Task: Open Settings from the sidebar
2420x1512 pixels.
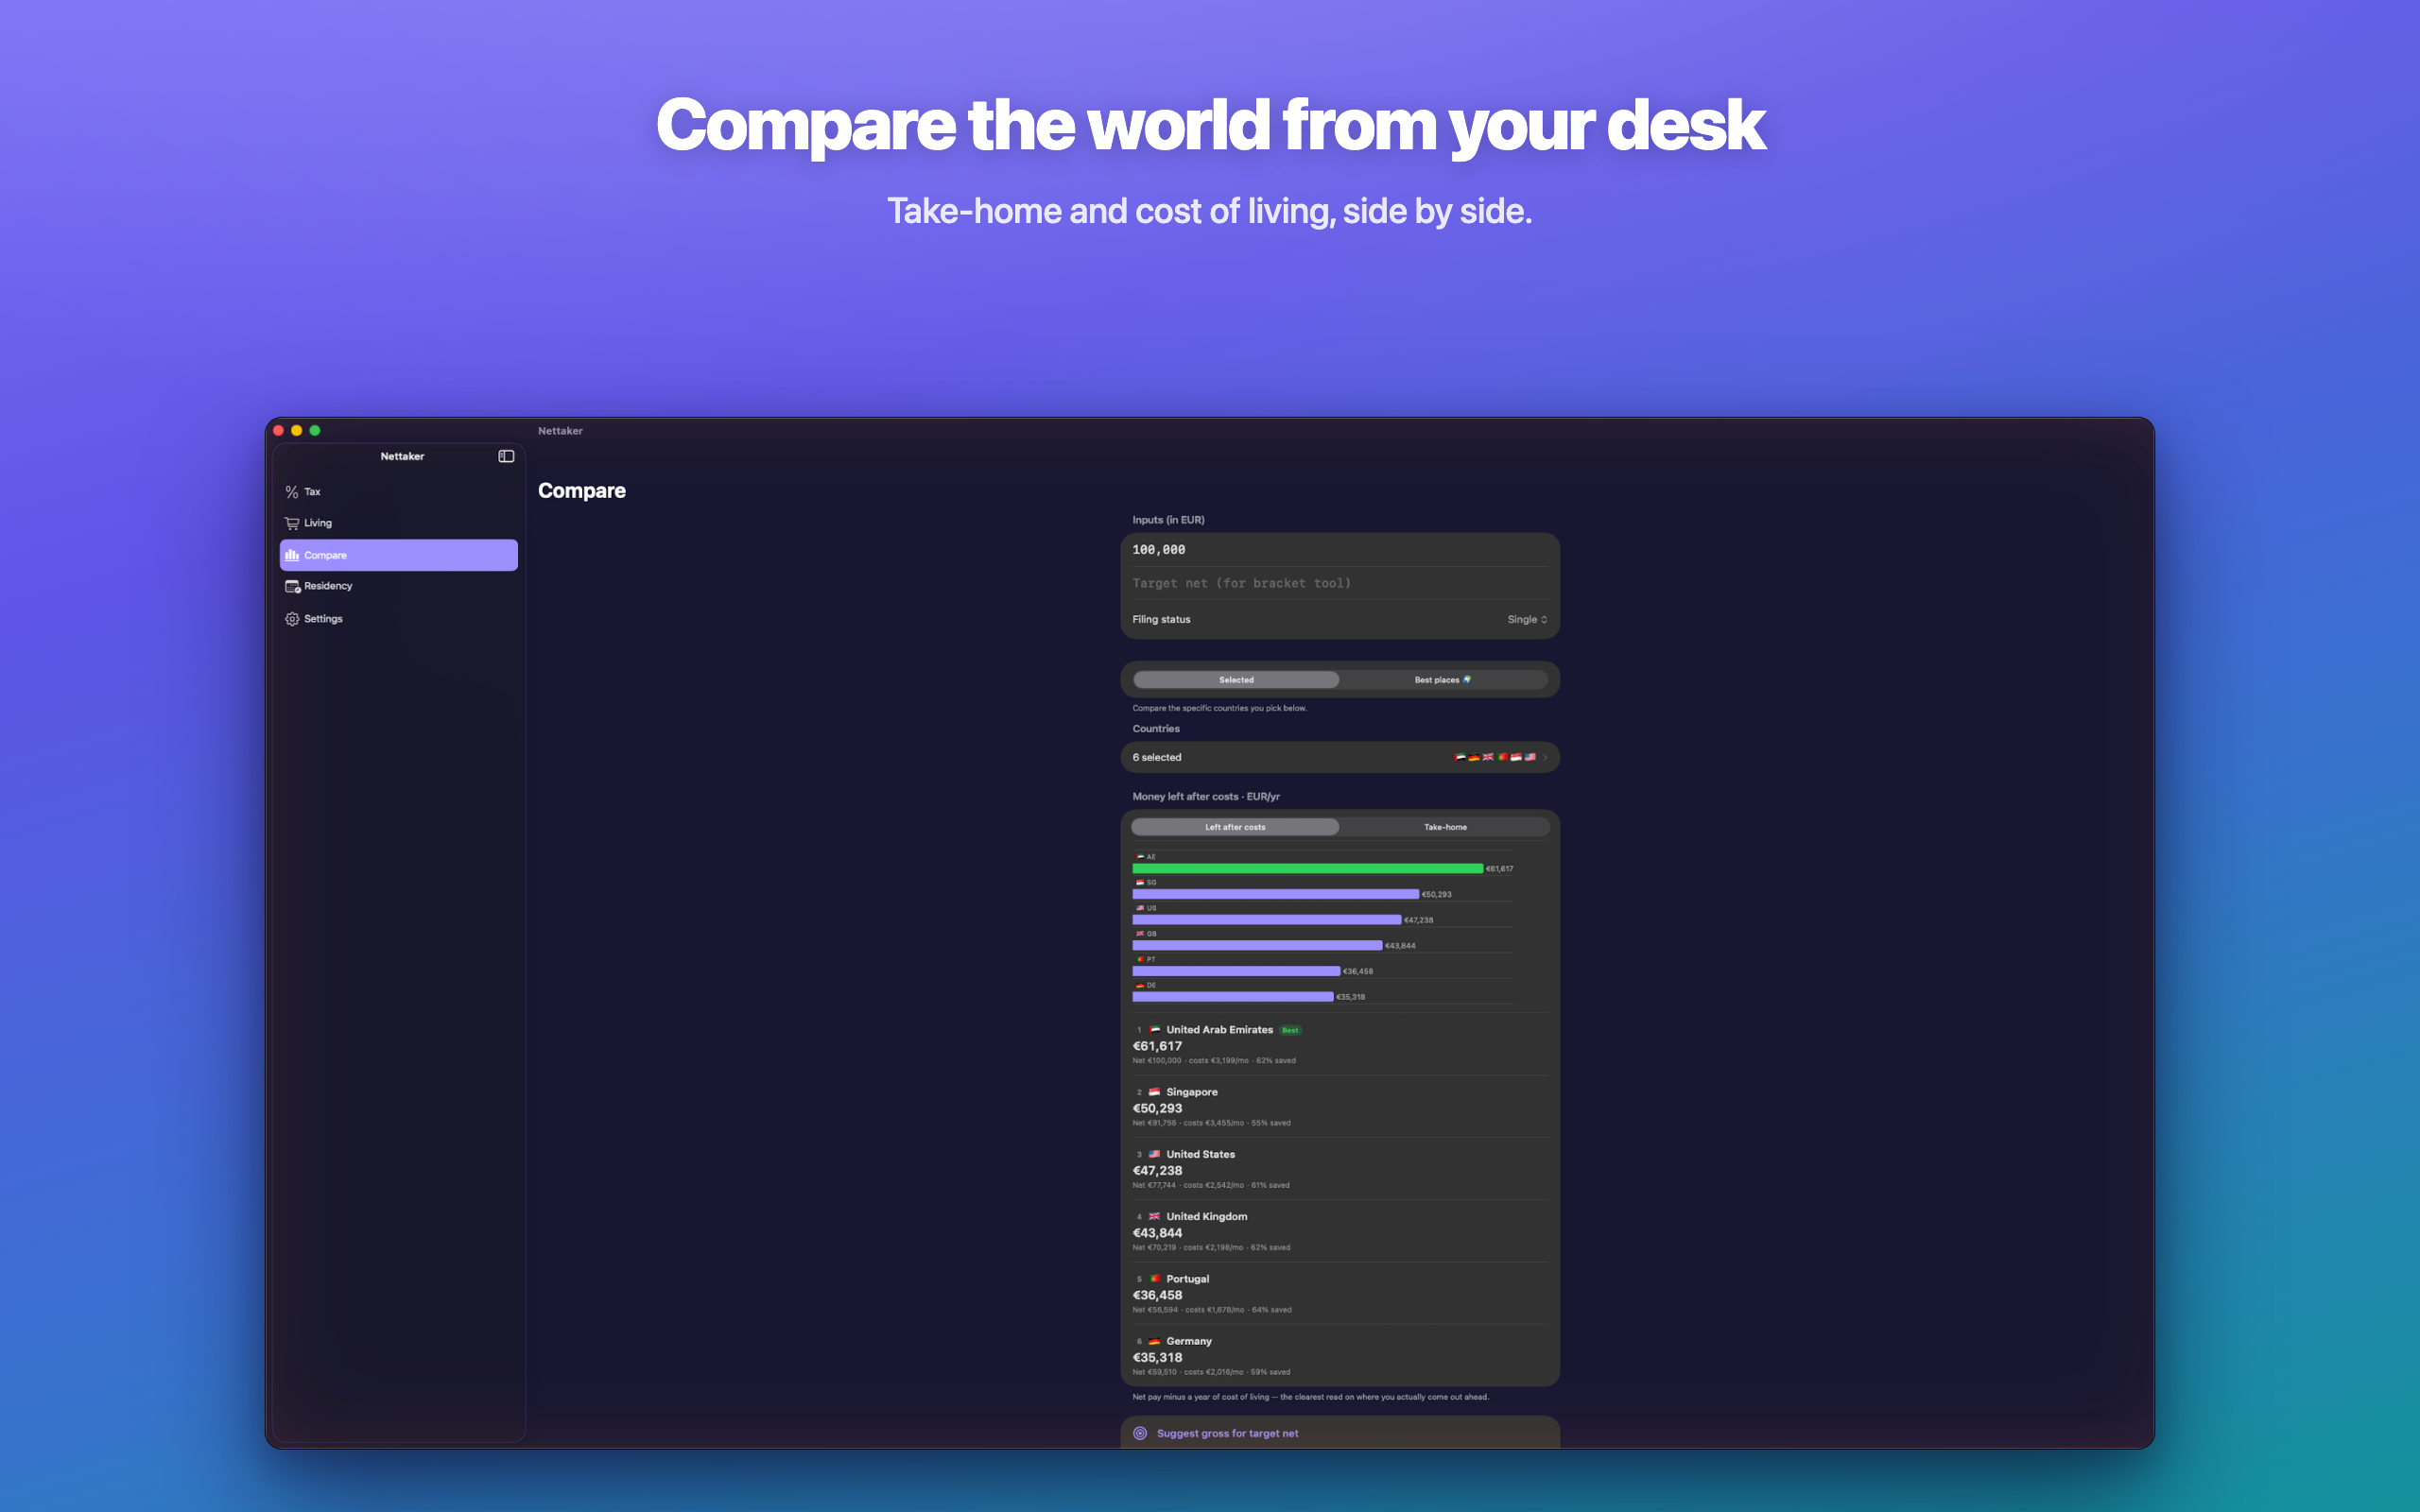Action: [398, 619]
